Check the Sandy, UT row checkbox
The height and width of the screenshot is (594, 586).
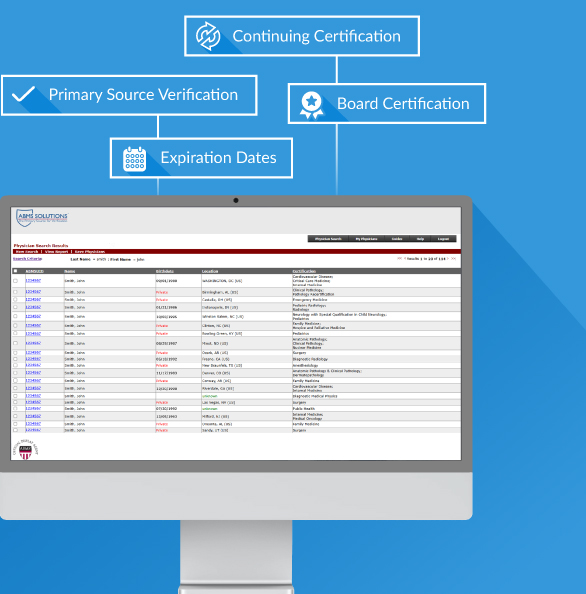tap(16, 430)
